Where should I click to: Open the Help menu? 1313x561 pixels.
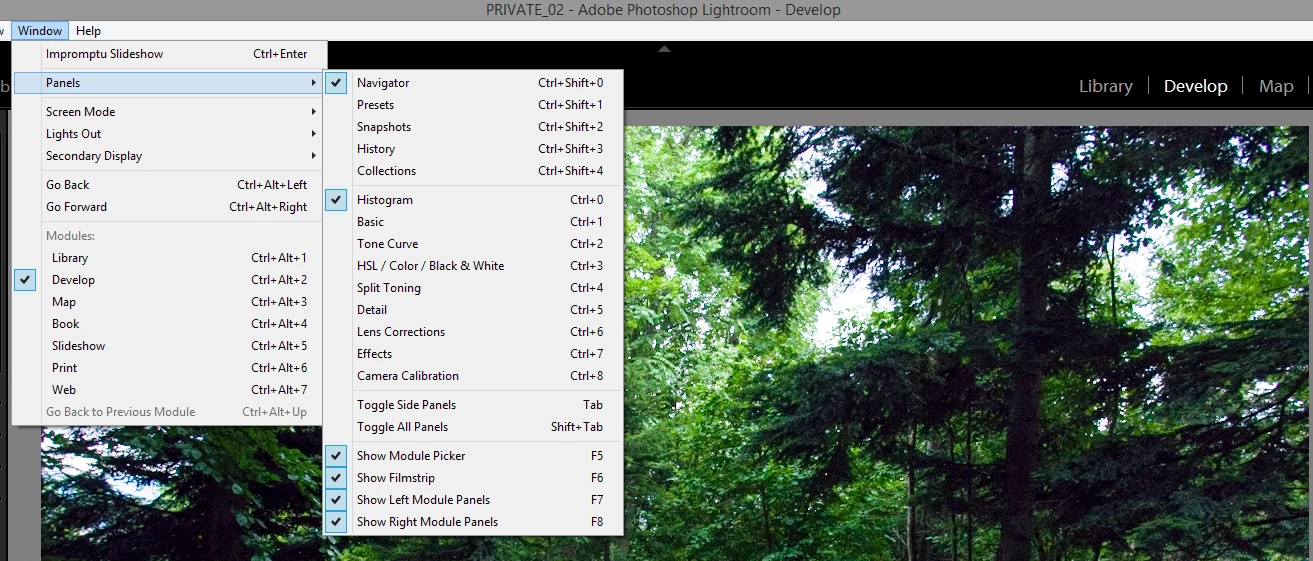click(88, 31)
